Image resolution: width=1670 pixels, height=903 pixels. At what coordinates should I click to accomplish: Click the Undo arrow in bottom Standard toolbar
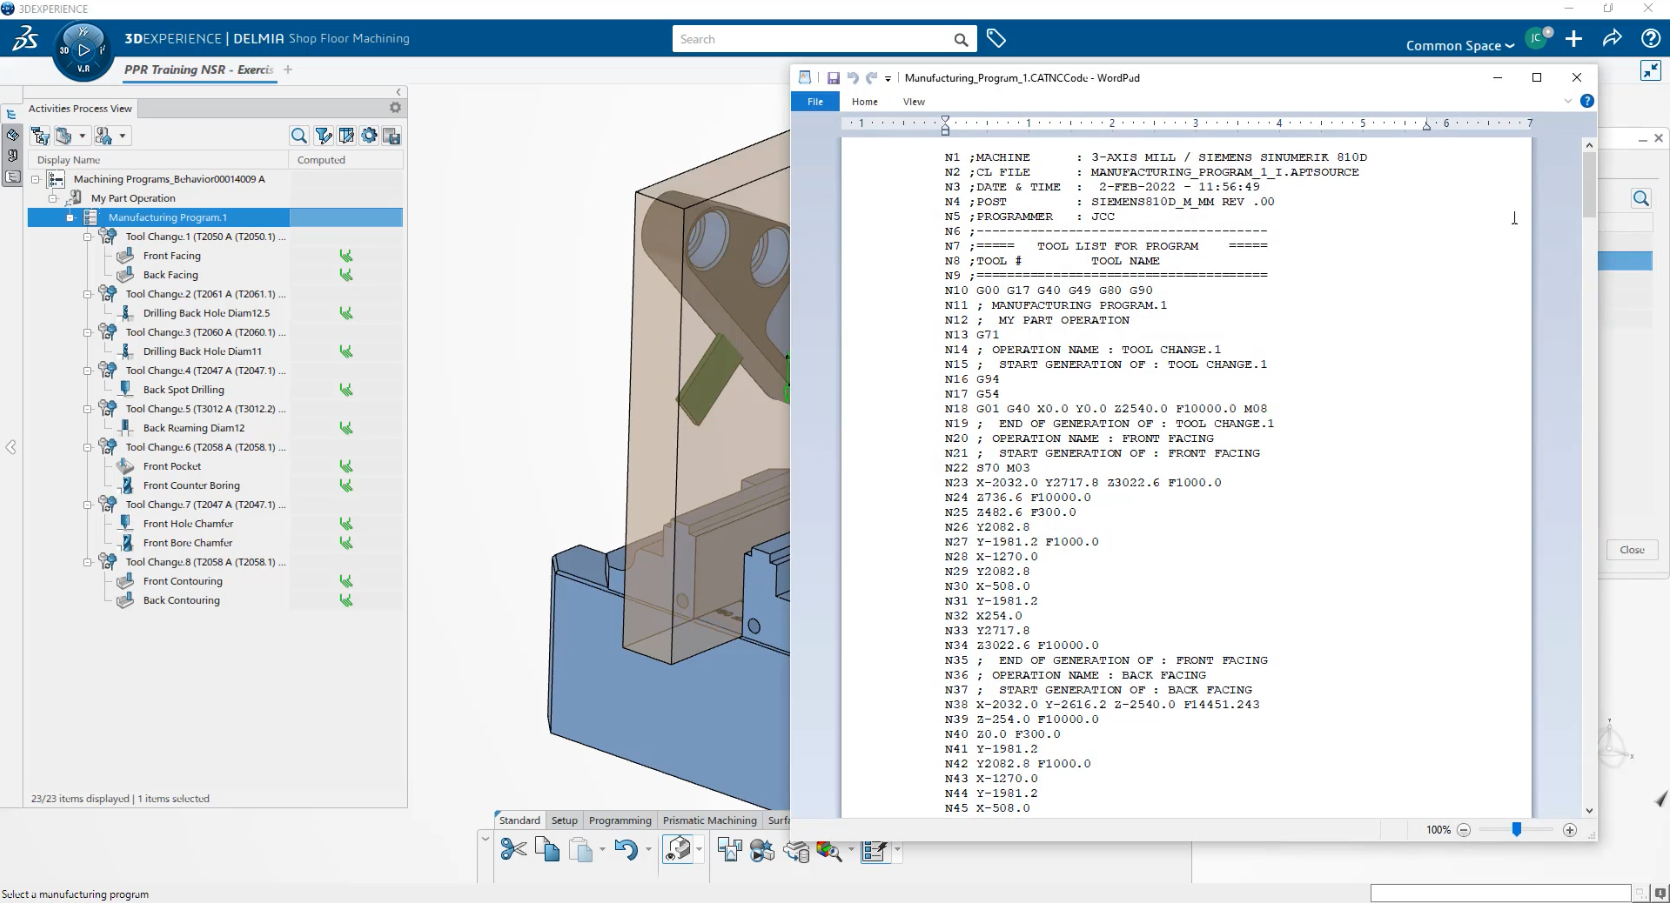point(626,850)
